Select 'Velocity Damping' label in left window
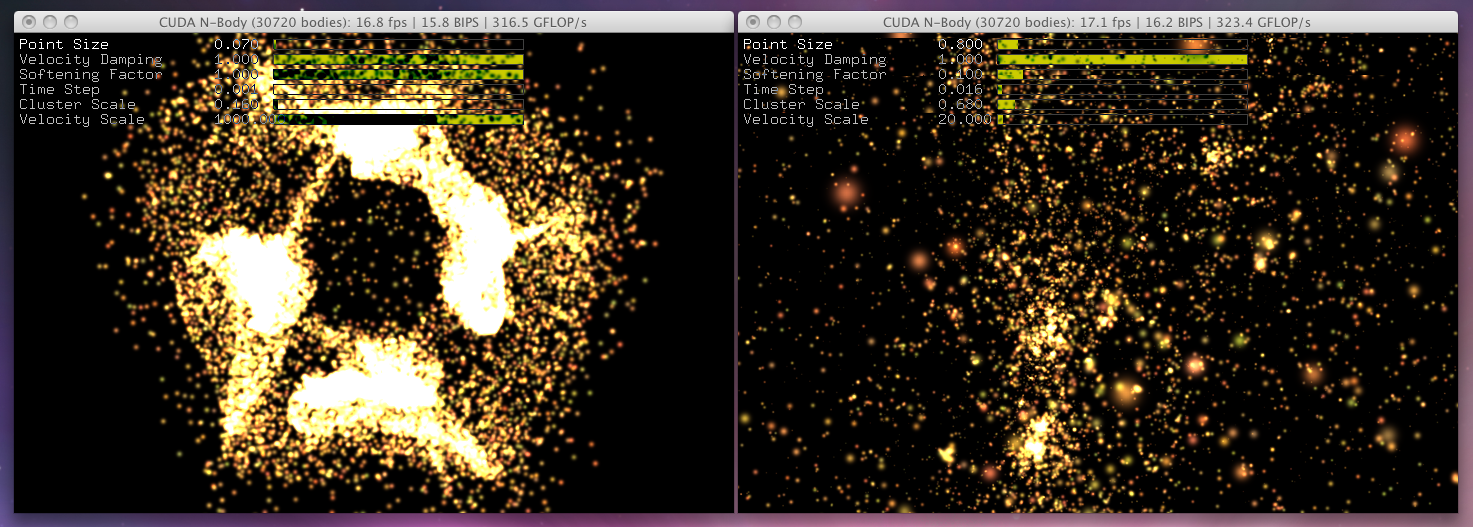1473x527 pixels. pos(91,60)
